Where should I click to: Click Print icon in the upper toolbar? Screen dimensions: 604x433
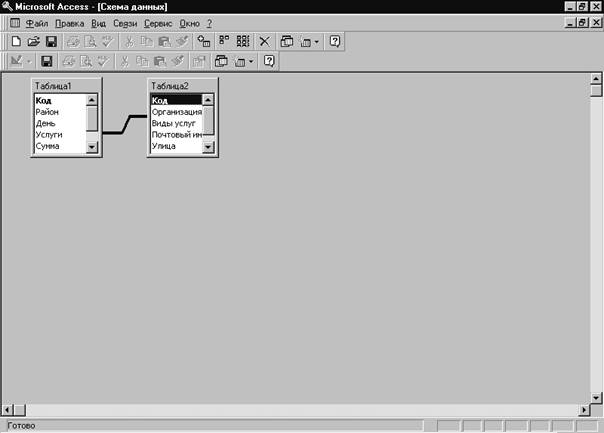[72, 41]
